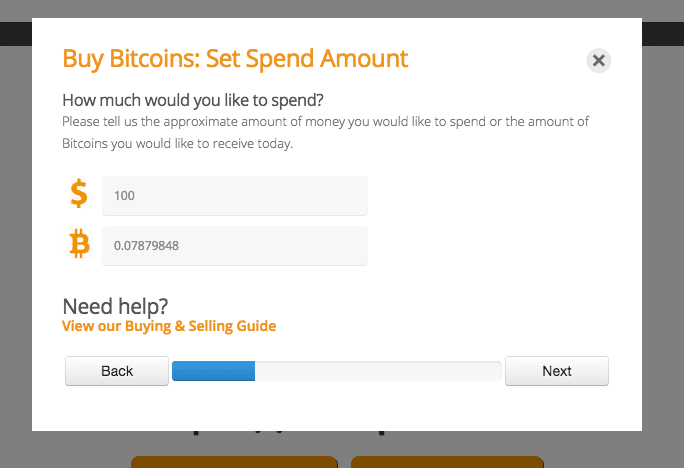Click the dimmed page background left of the dialog
This screenshot has width=684, height=468.
(x=15, y=250)
